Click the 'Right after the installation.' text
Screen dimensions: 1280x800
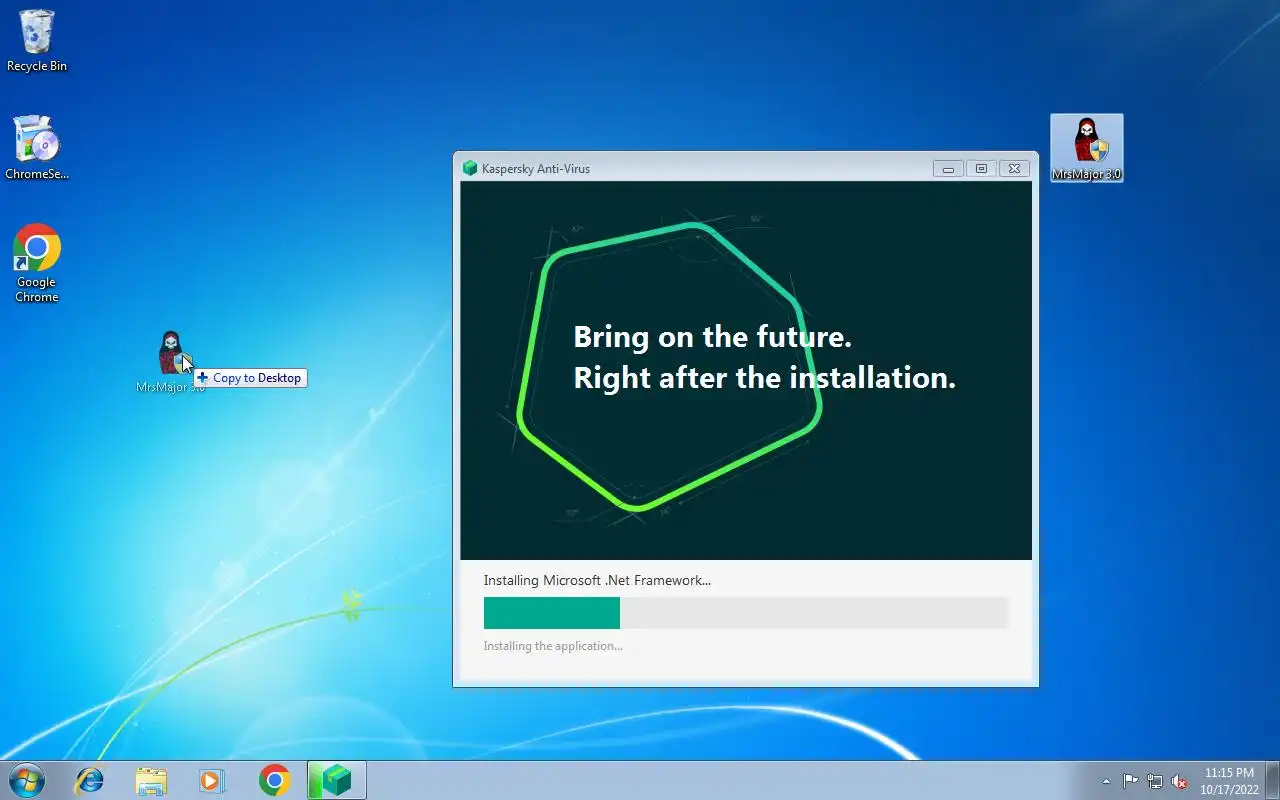pos(764,378)
